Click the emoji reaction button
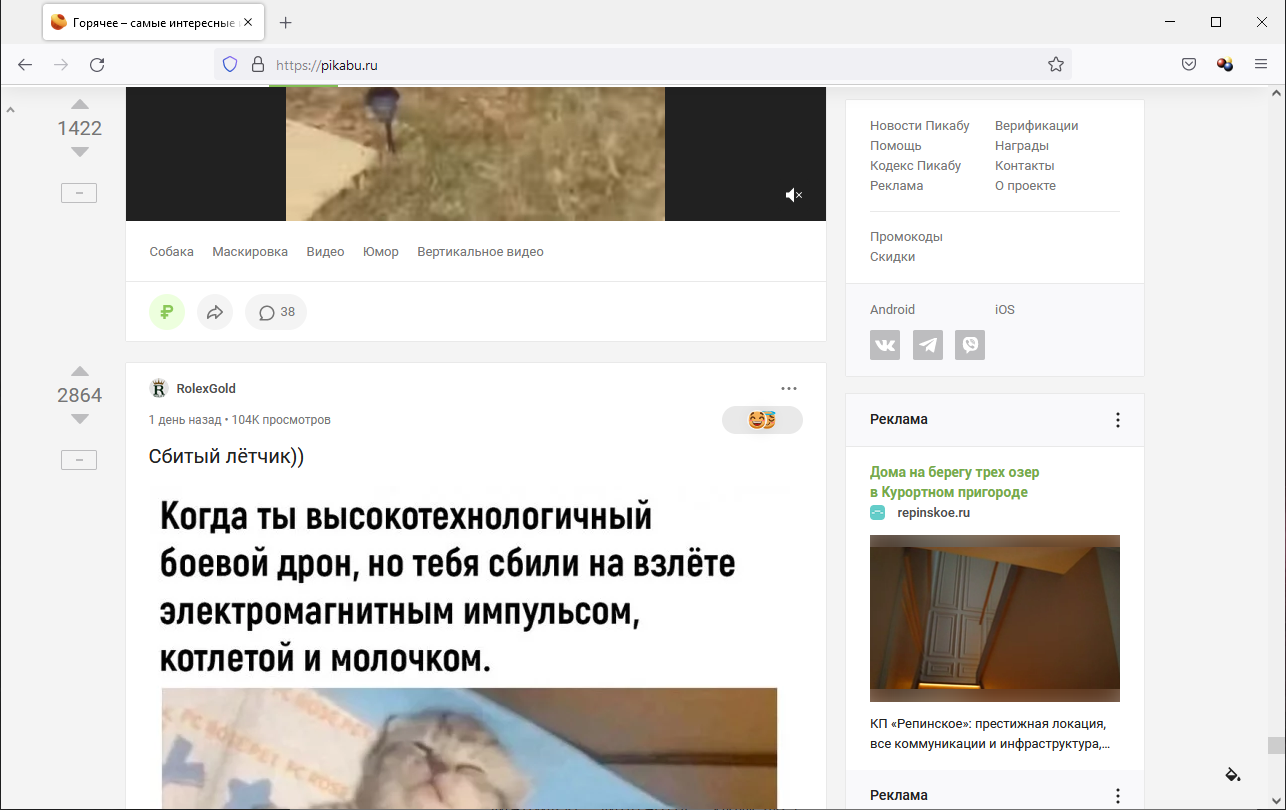Screen dimensions: 1286x810 point(762,420)
